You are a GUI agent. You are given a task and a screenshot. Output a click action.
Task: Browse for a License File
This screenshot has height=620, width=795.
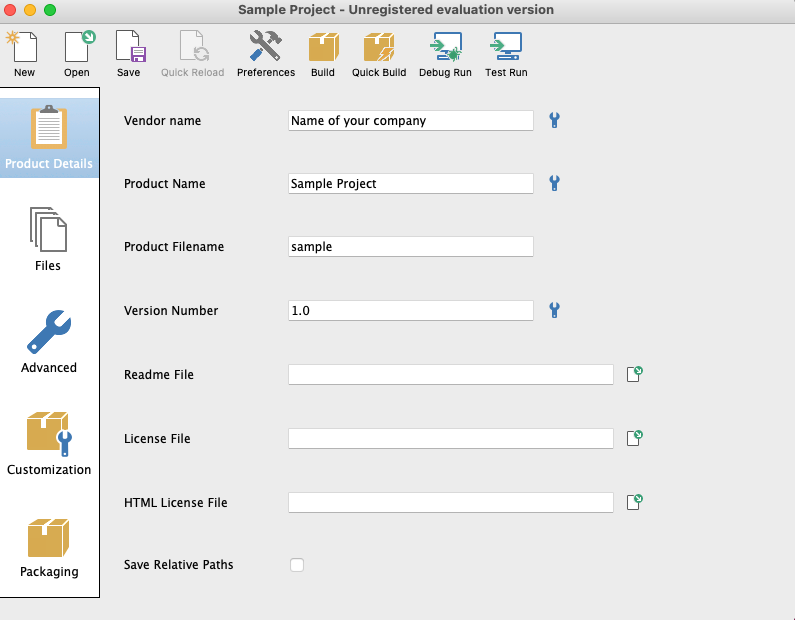coord(634,439)
